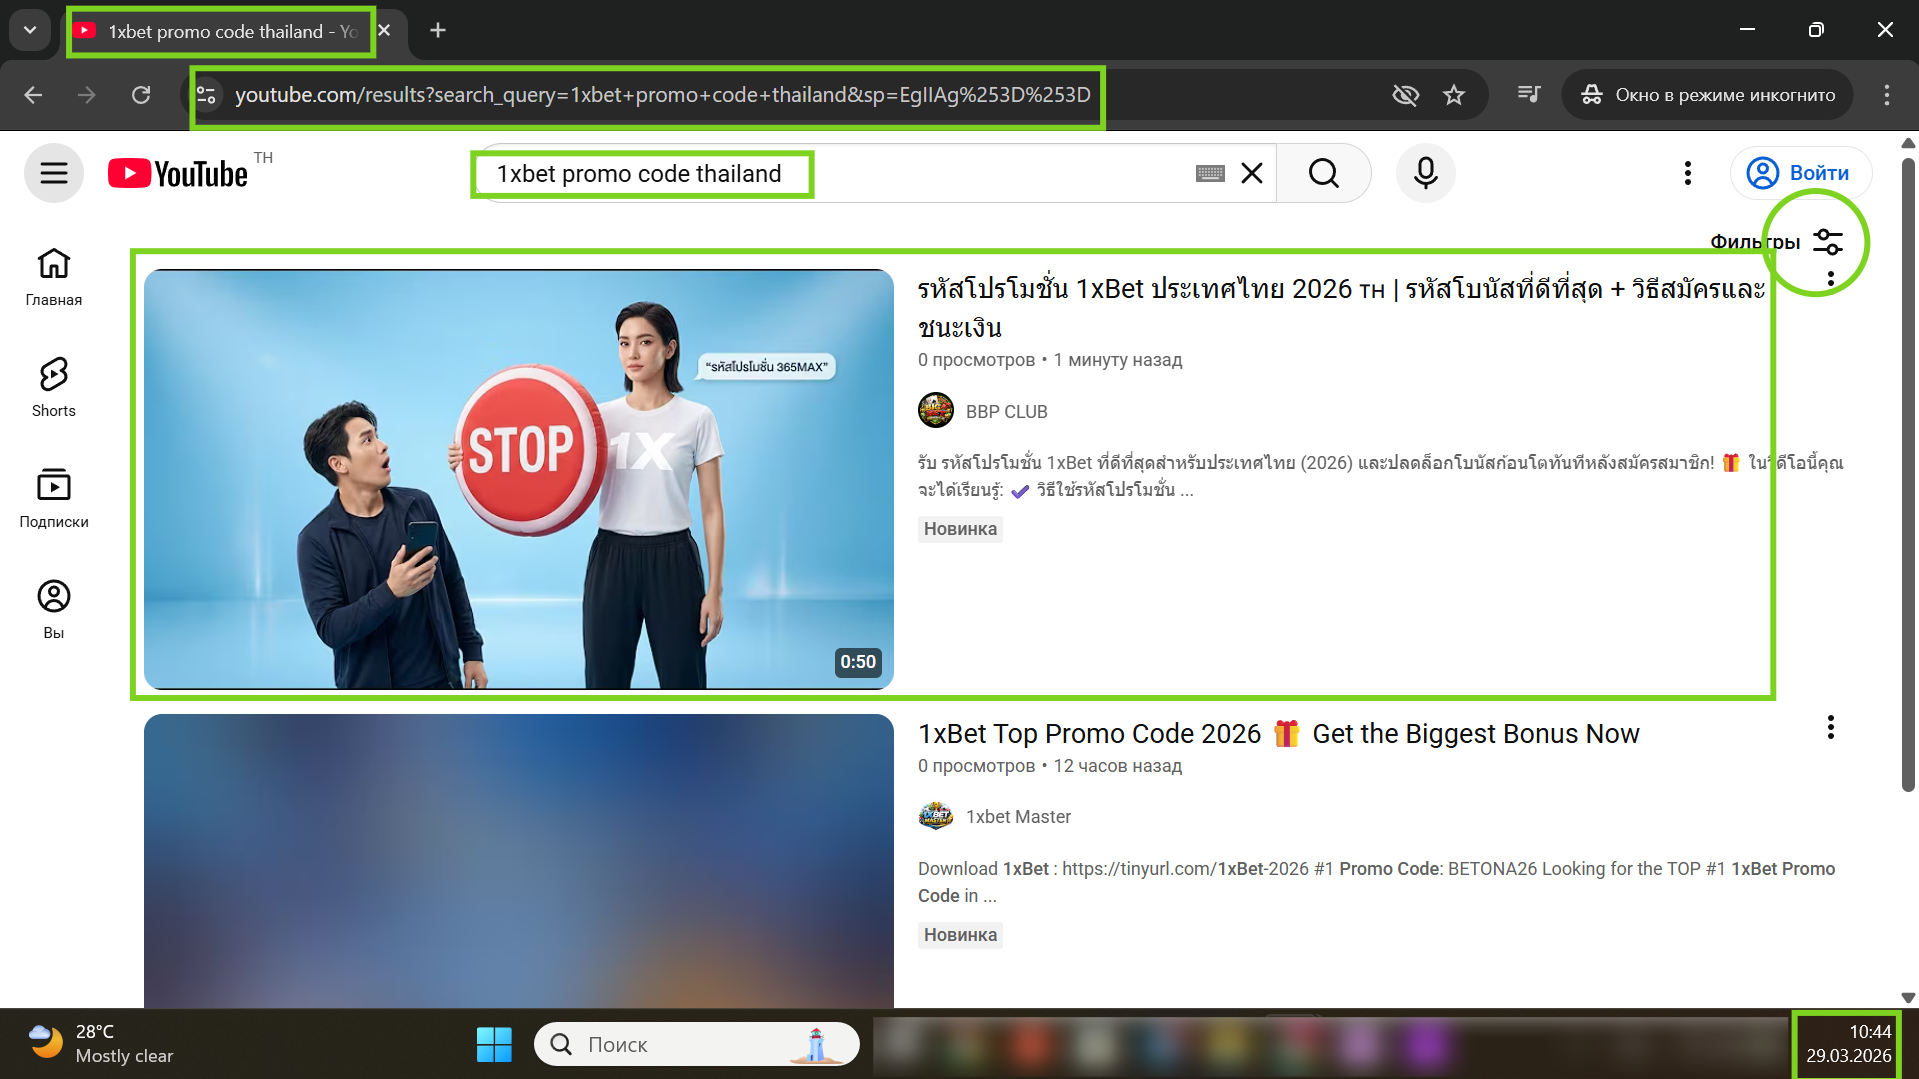This screenshot has height=1079, width=1919.
Task: Open the first video thumbnail with STOP sign
Action: (518, 479)
